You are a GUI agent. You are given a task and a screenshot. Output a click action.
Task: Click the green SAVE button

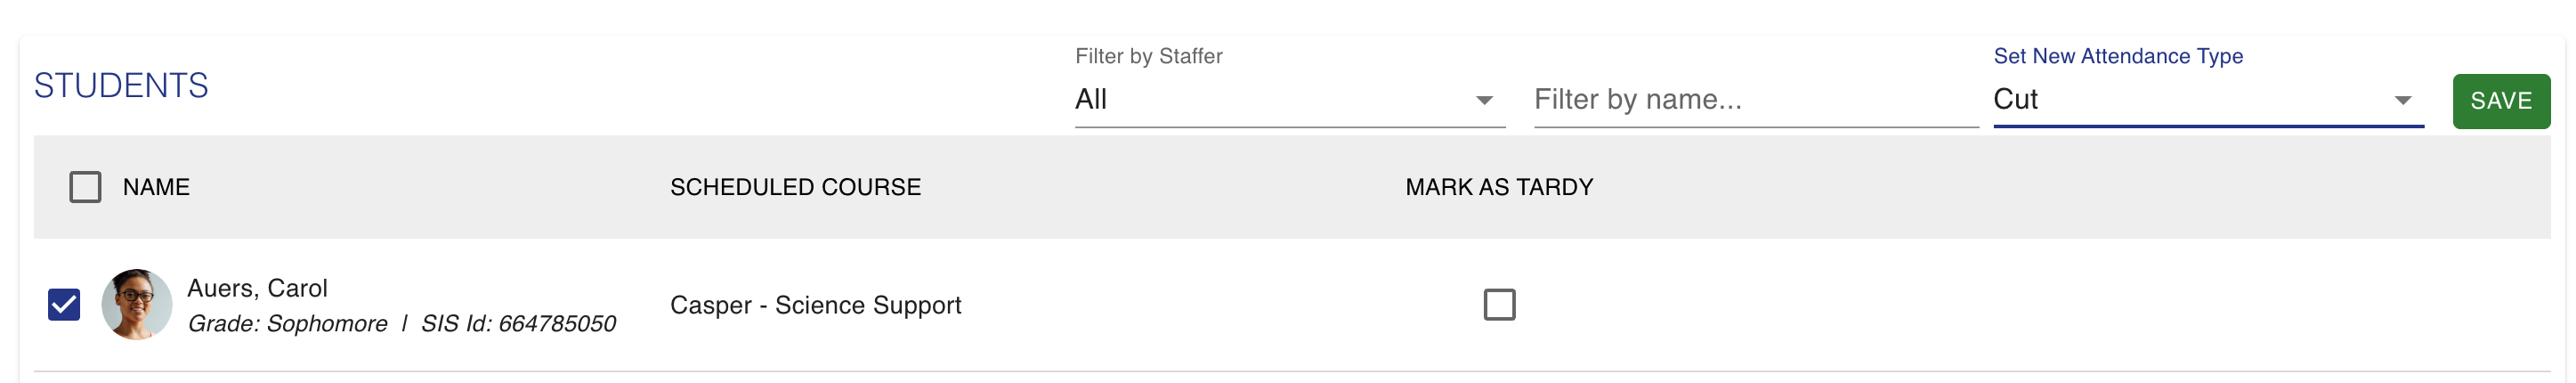pos(2501,101)
